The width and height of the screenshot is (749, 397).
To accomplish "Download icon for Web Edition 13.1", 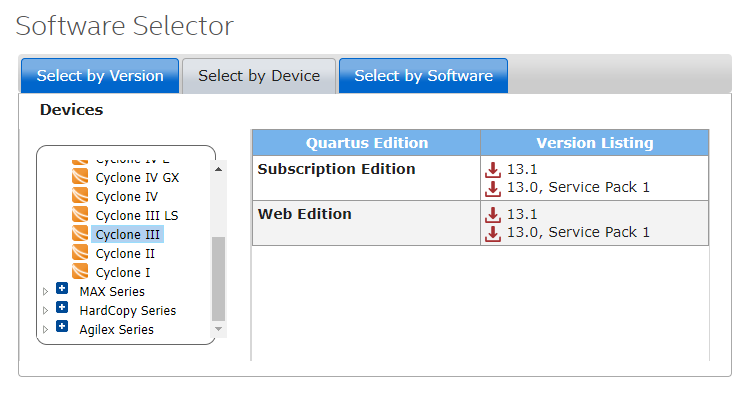I will (493, 215).
